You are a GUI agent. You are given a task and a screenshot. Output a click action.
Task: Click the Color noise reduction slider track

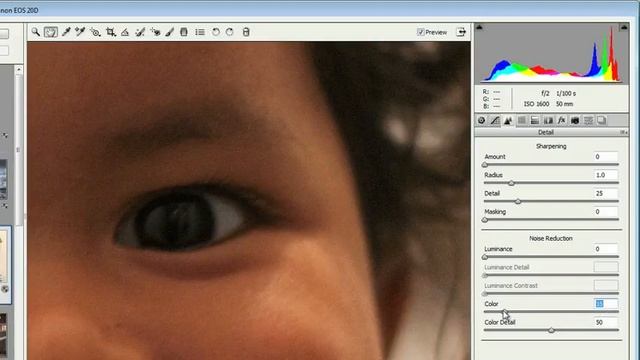pyautogui.click(x=551, y=312)
